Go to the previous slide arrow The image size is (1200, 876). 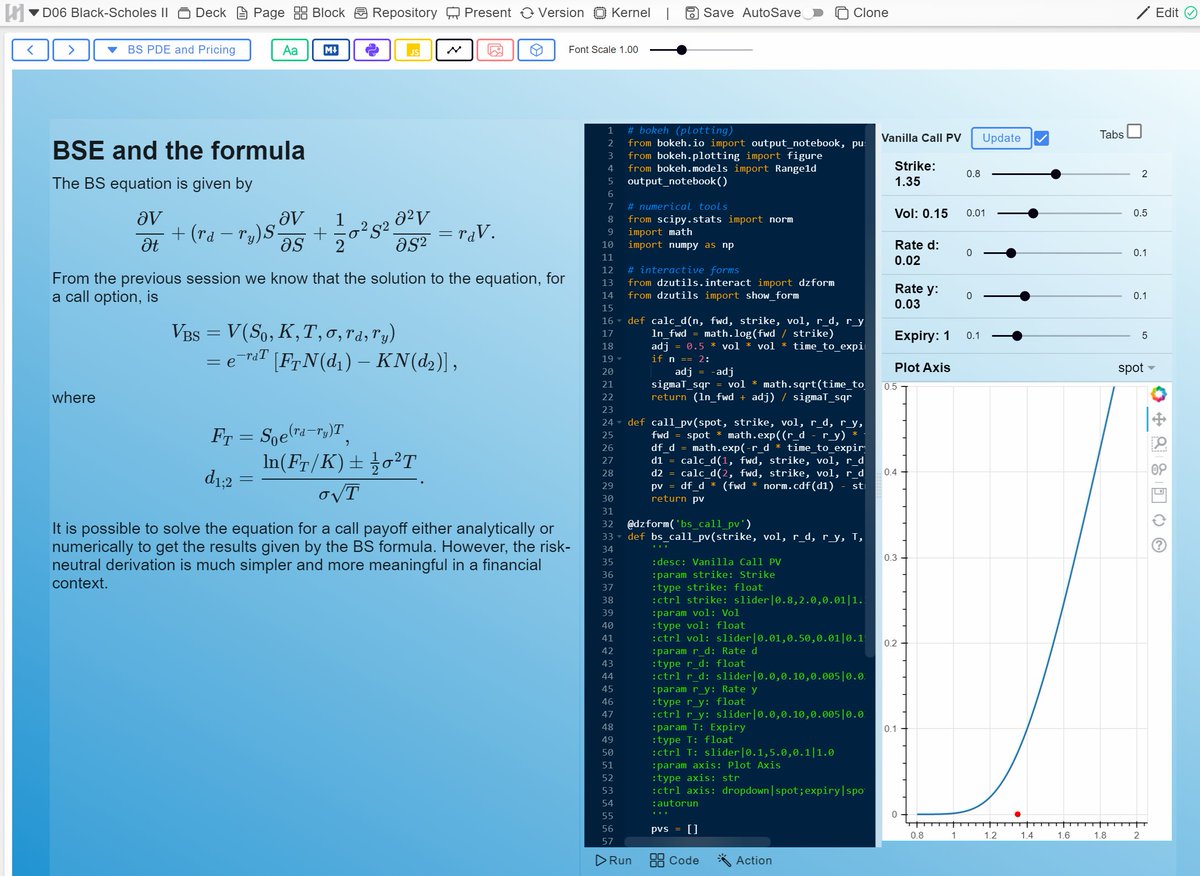[x=30, y=49]
